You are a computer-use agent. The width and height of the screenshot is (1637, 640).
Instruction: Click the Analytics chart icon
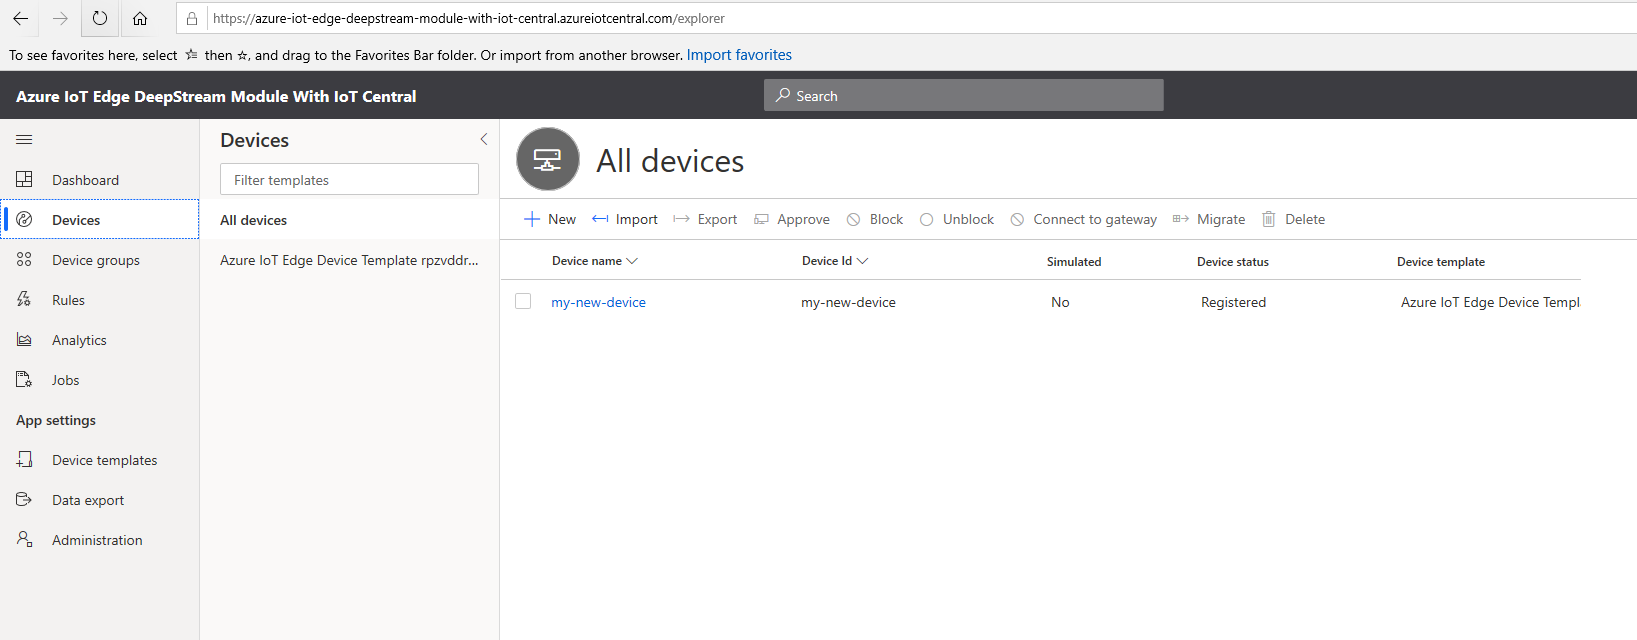click(x=24, y=340)
